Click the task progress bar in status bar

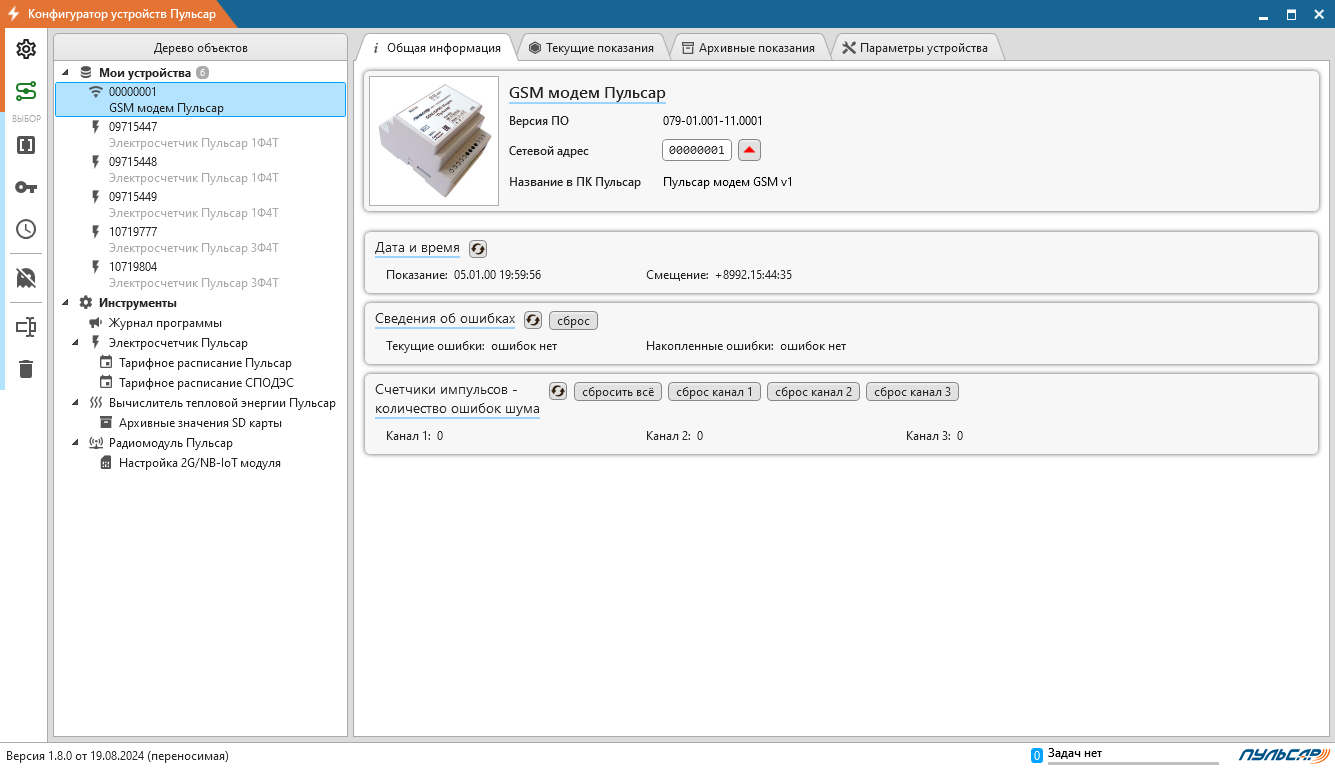coord(1133,763)
